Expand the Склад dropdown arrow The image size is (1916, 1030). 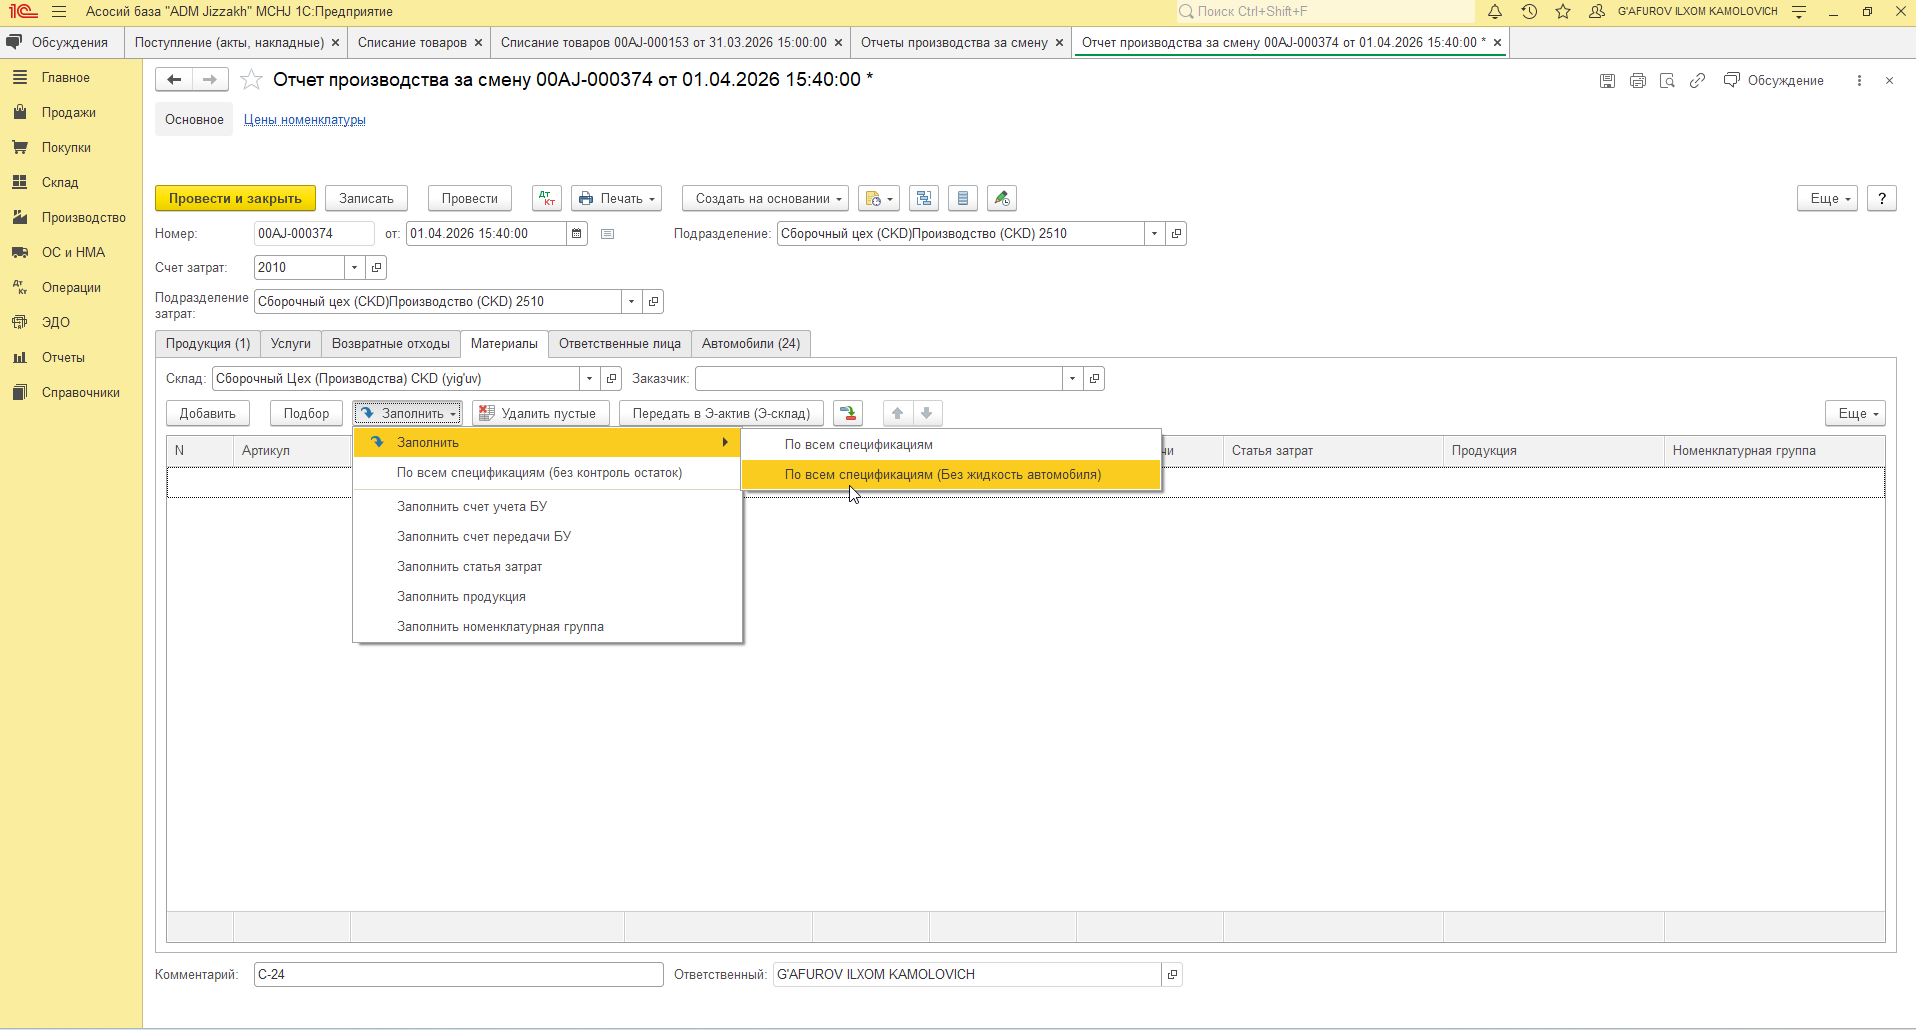(x=589, y=379)
